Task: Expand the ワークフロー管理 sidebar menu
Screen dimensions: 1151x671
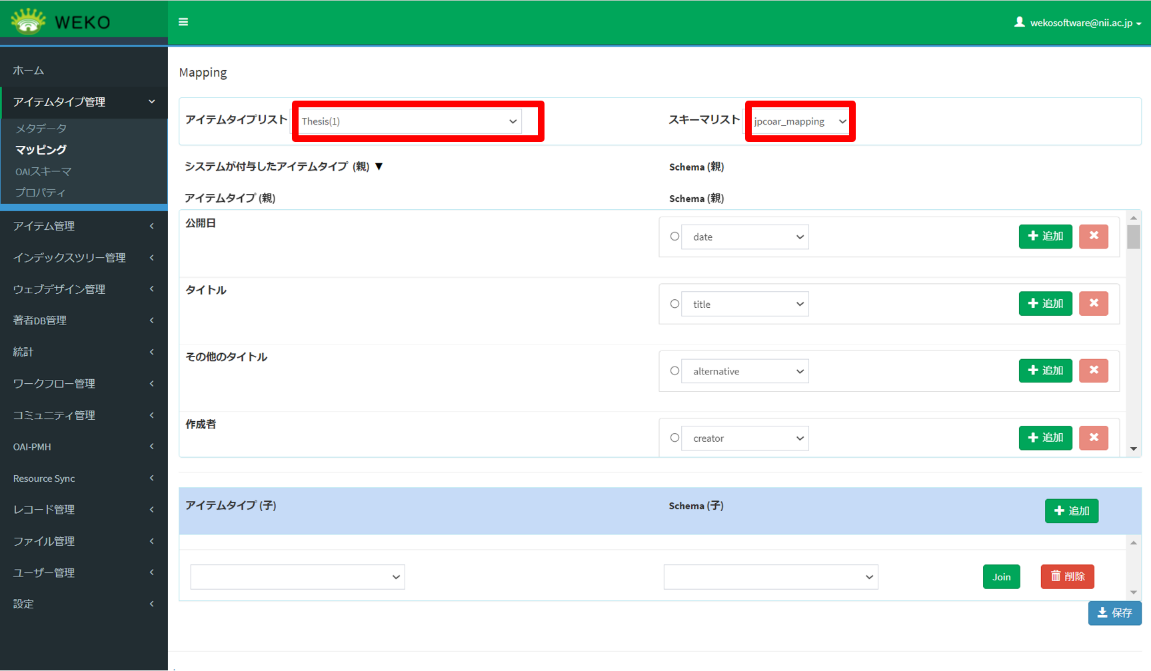Action: (x=83, y=383)
